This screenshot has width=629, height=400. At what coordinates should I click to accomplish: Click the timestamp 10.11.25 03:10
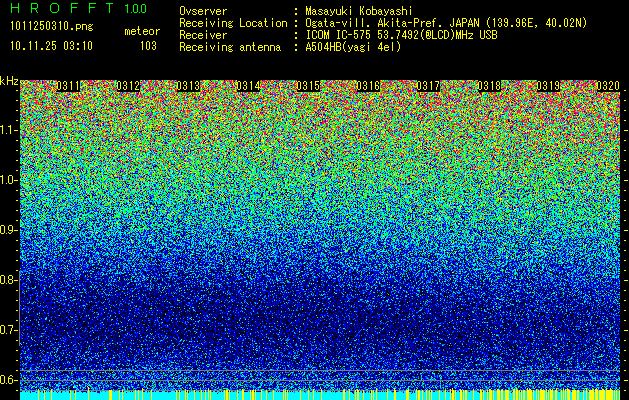[51, 46]
